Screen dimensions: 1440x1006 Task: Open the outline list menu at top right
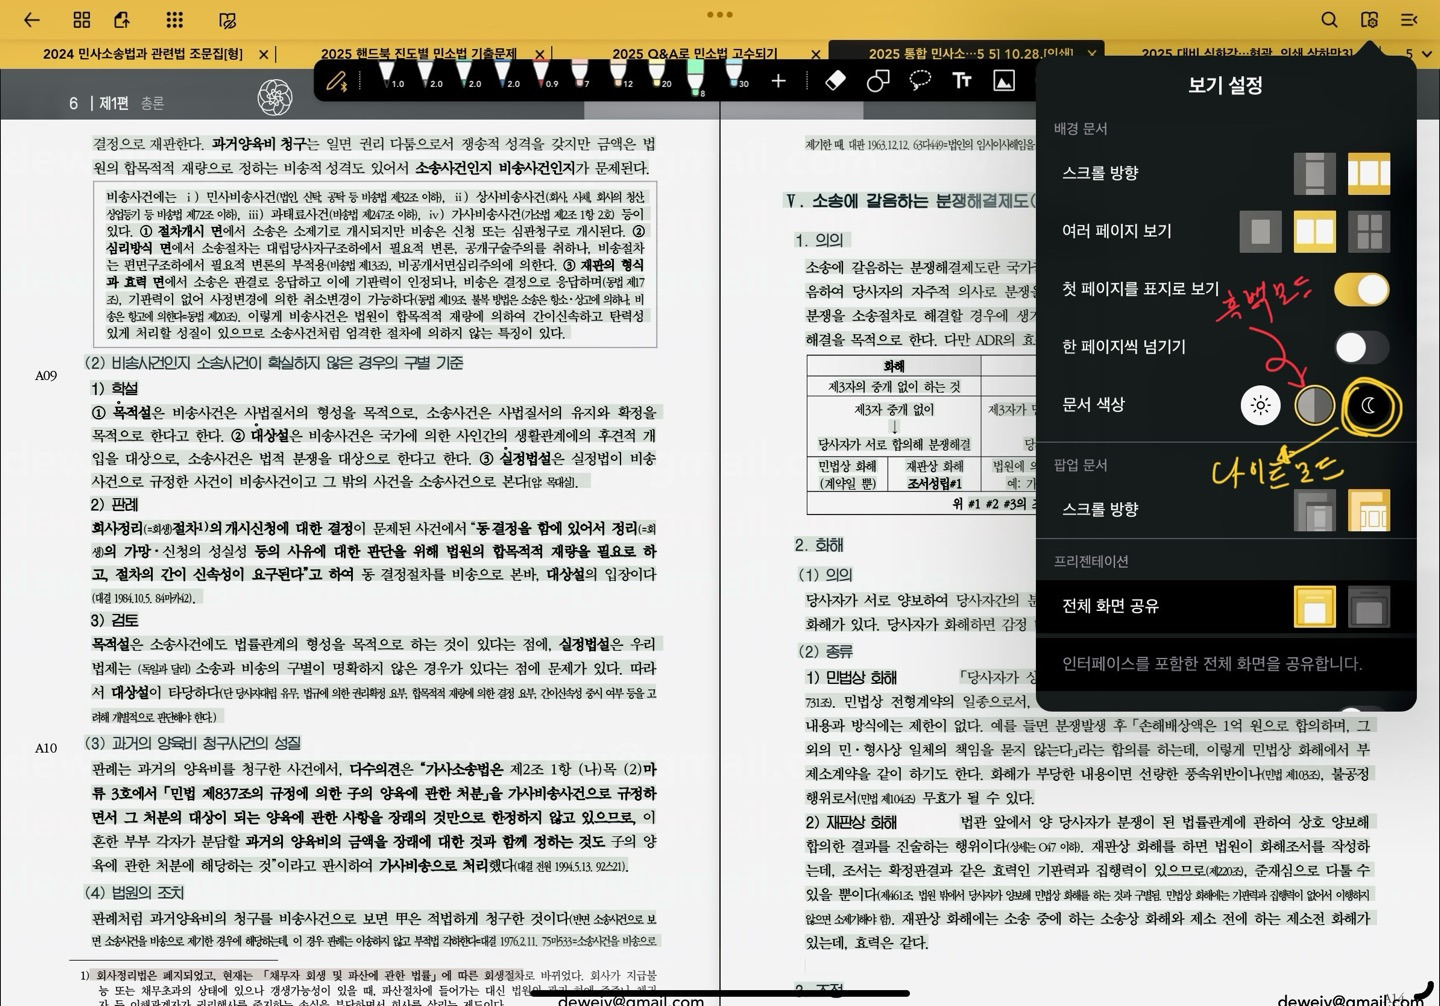pyautogui.click(x=1409, y=20)
